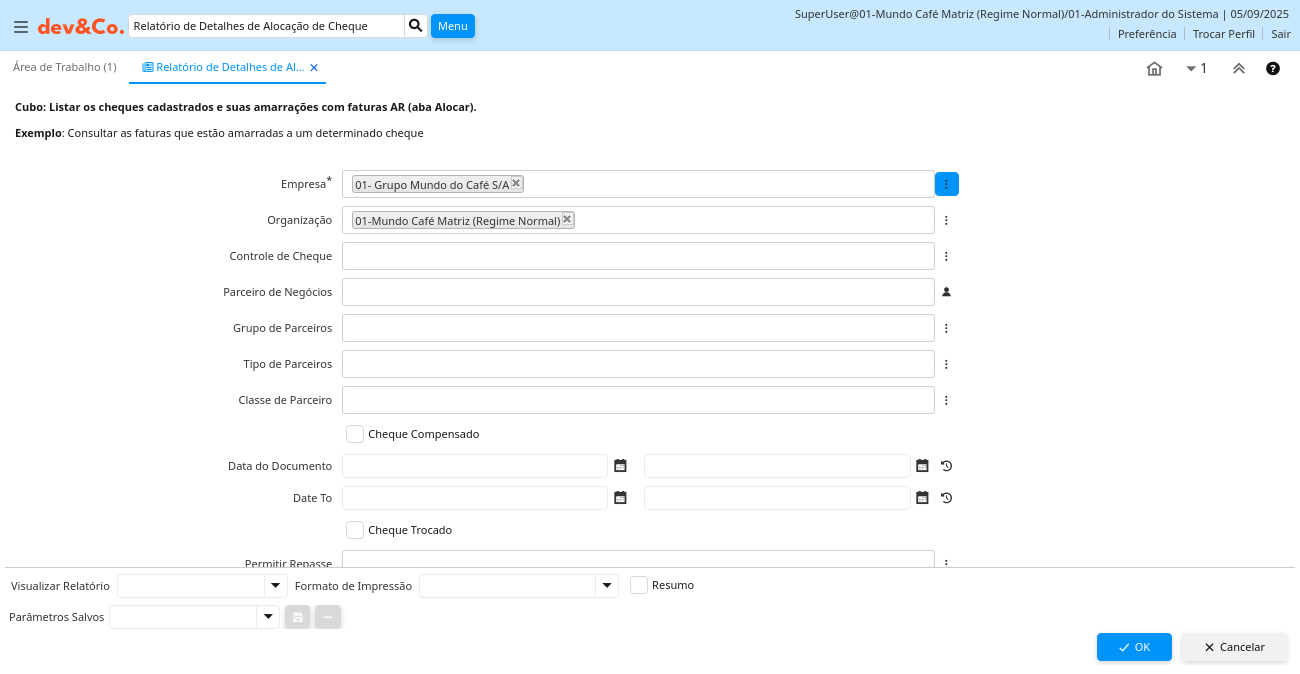Expand the Parâmetros Salvos dropdown
Image resolution: width=1300 pixels, height=674 pixels.
coord(267,617)
